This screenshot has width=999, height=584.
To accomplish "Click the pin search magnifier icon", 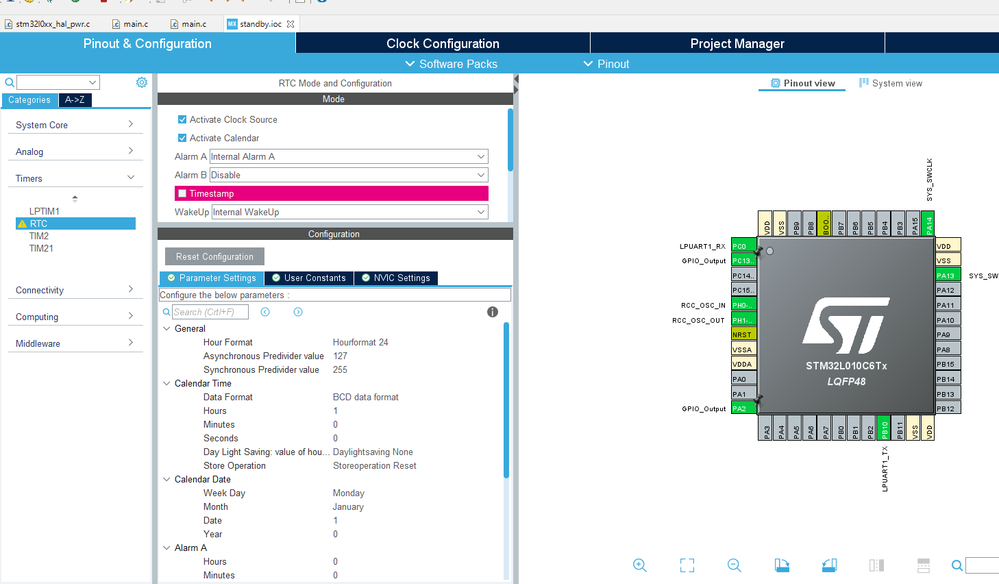I will (x=957, y=565).
